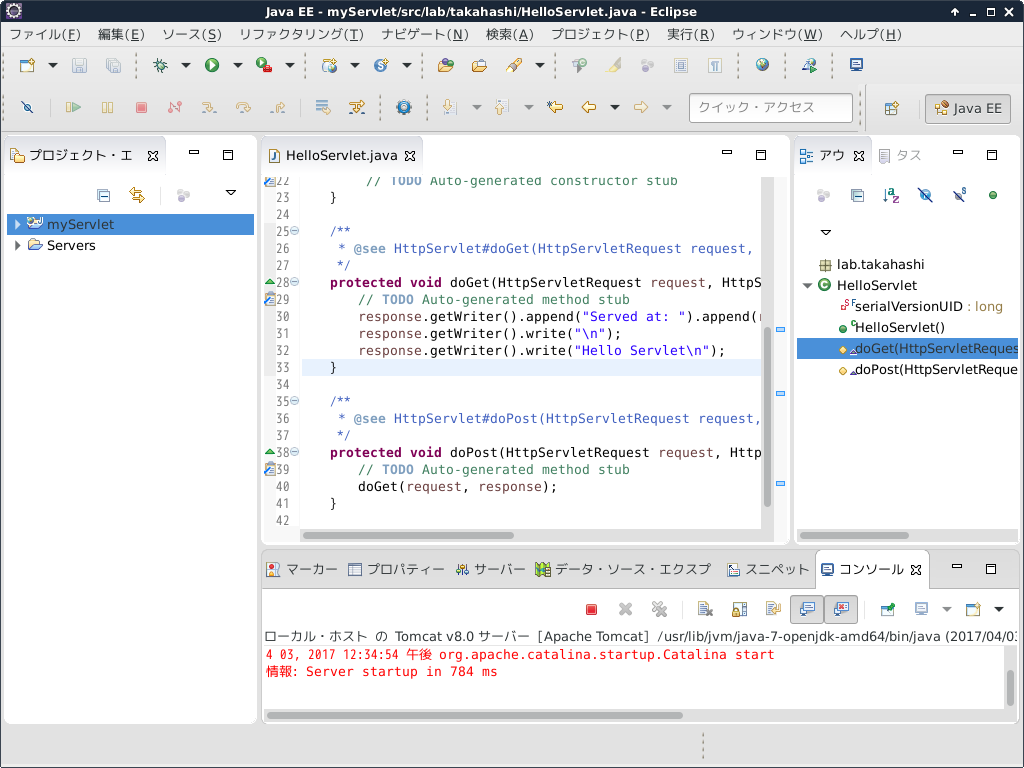
Task: Click the Step Over icon
Action: click(x=243, y=107)
